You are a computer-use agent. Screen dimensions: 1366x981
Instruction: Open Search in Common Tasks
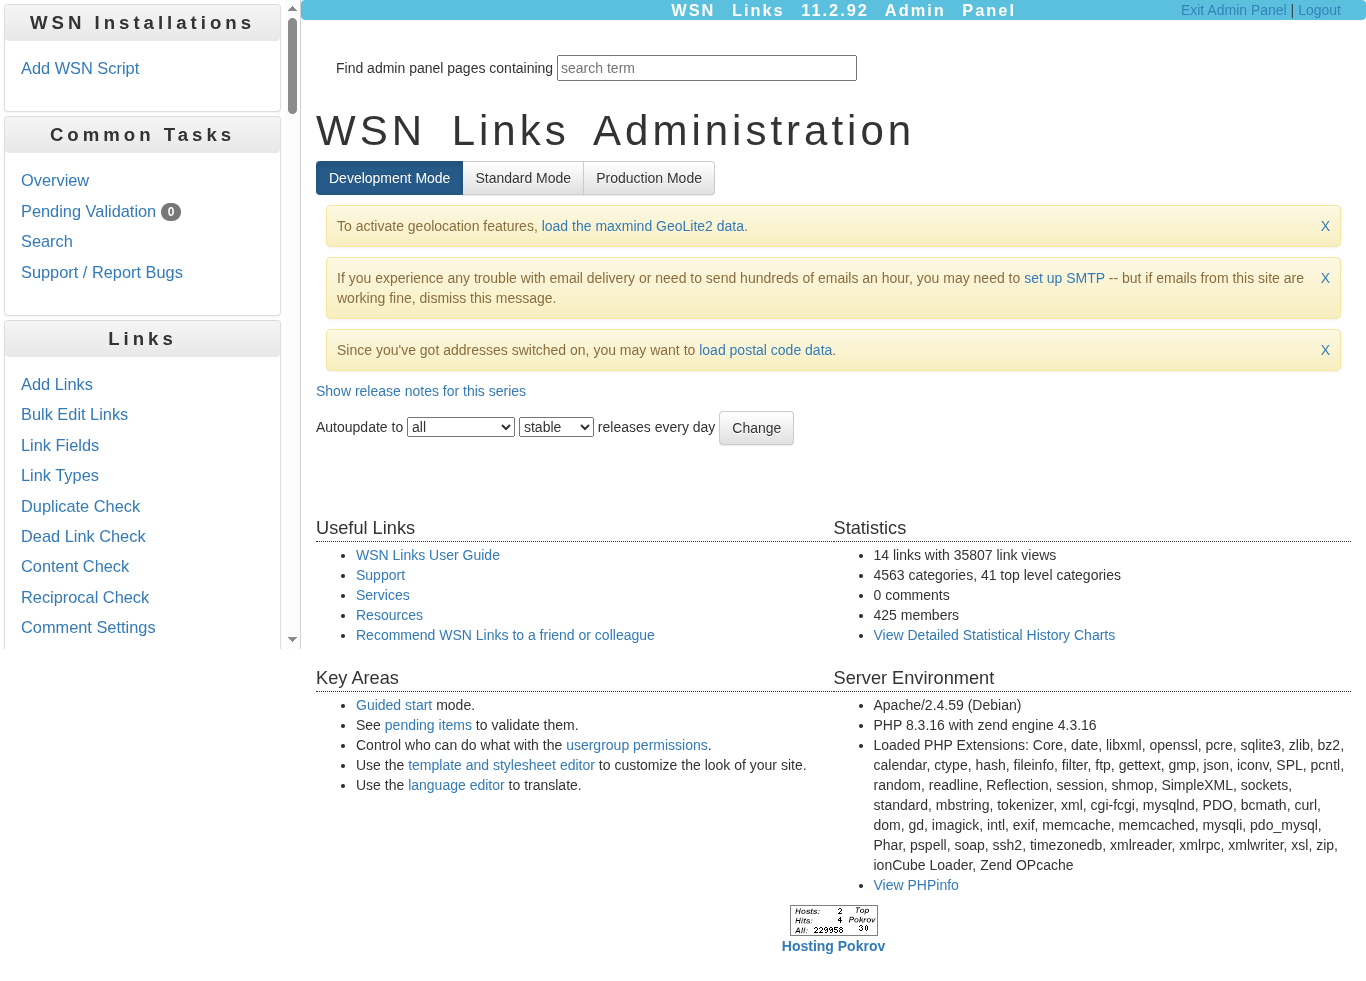(x=47, y=241)
